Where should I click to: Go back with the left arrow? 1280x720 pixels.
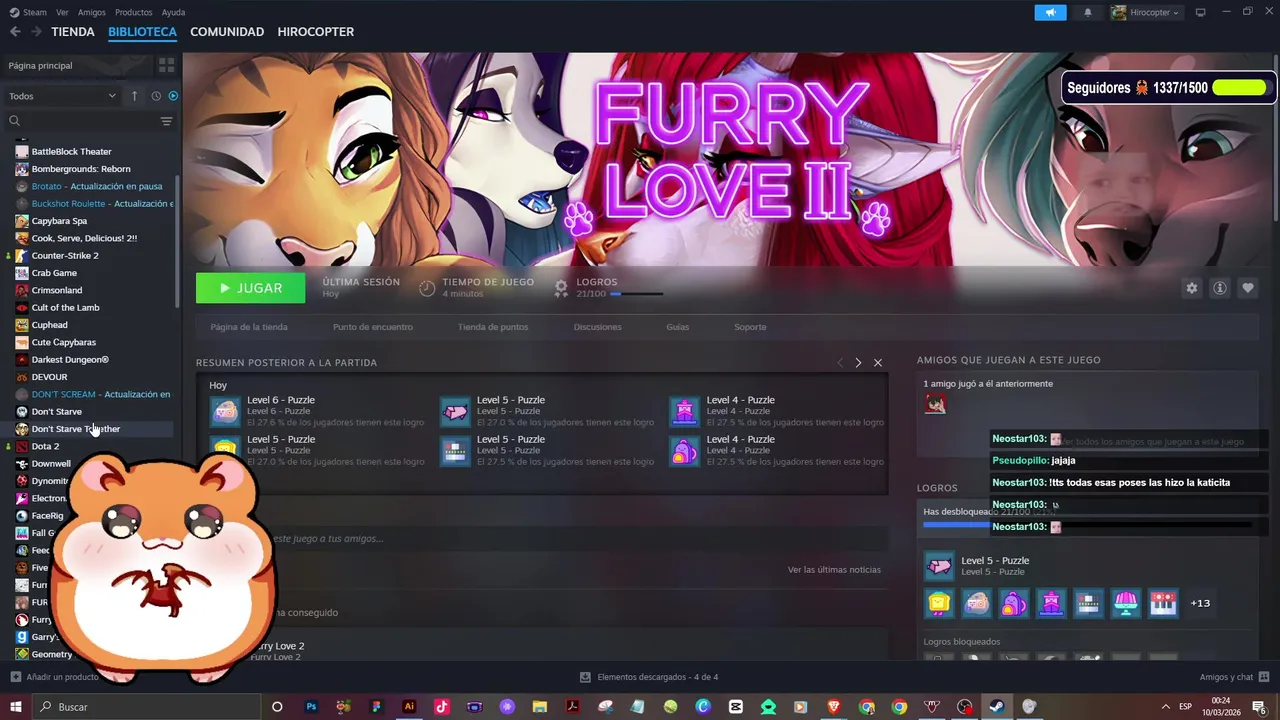pos(15,32)
